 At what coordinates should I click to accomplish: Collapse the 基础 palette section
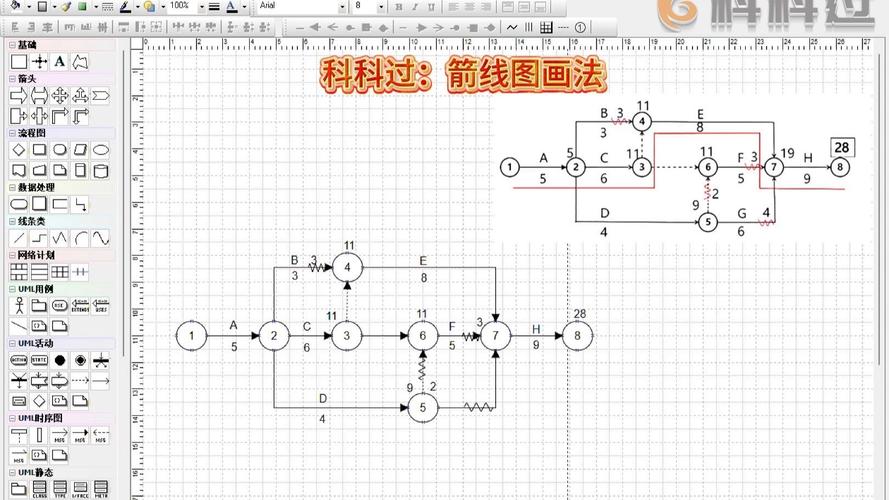tap(12, 44)
